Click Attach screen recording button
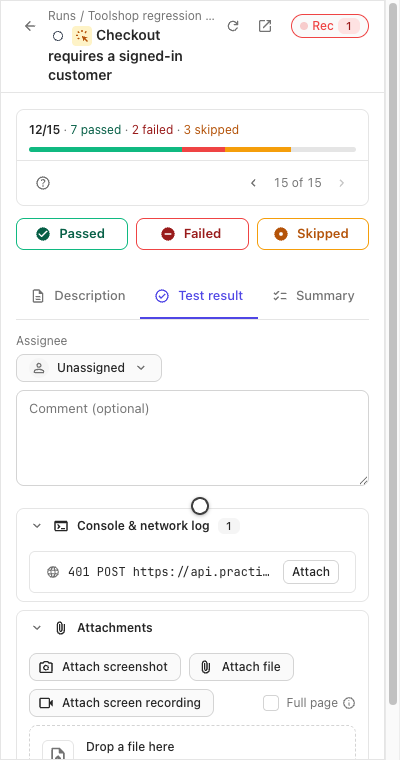The width and height of the screenshot is (400, 760). [x=121, y=703]
